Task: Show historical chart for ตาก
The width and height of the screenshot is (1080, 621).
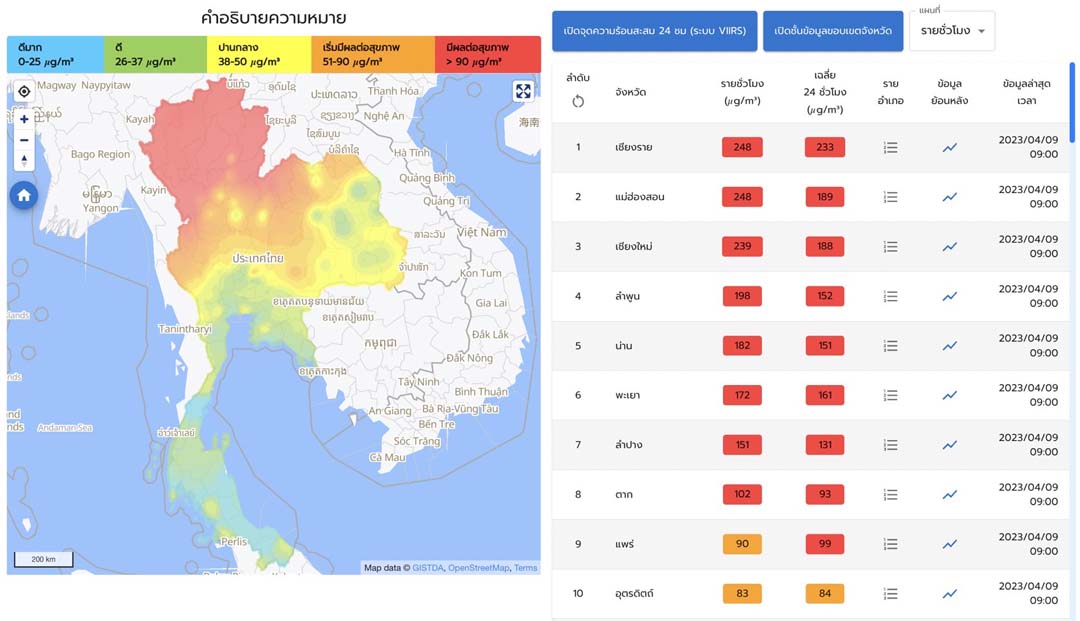Action: [949, 495]
